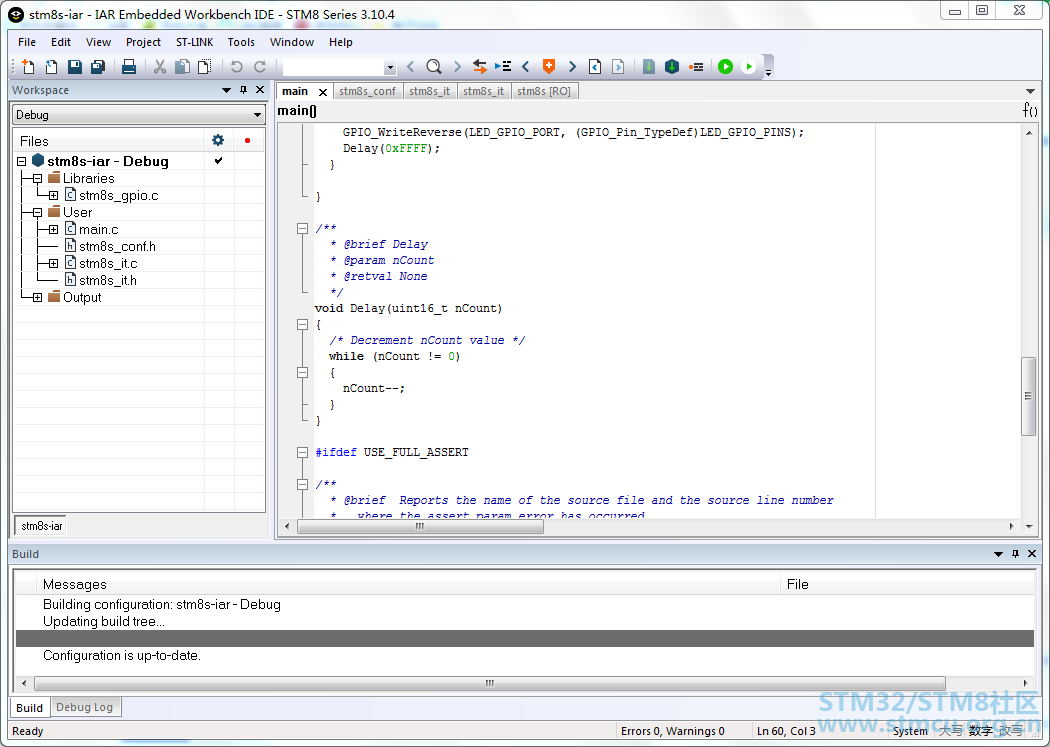Go to the next bookmark

pyautogui.click(x=573, y=66)
